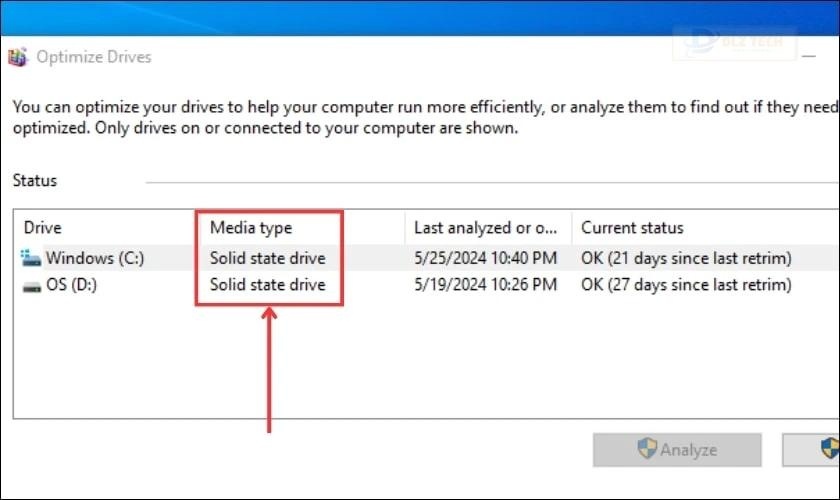
Task: Click the Optimize Drives window title
Action: (x=94, y=57)
